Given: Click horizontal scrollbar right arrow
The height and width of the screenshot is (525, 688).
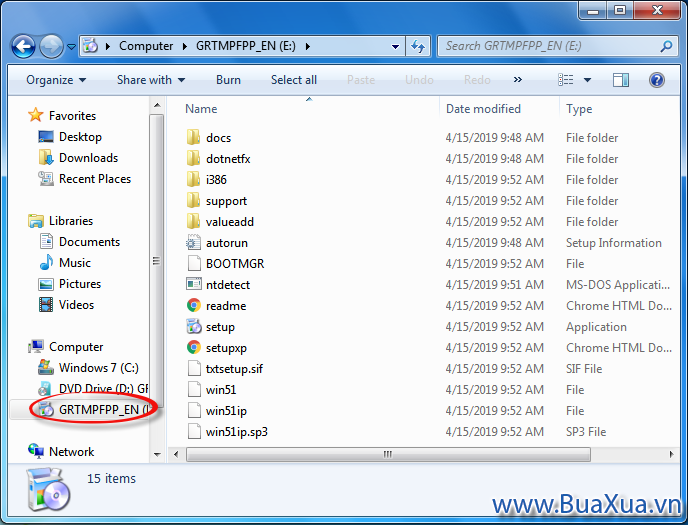Looking at the screenshot, I should 671,454.
